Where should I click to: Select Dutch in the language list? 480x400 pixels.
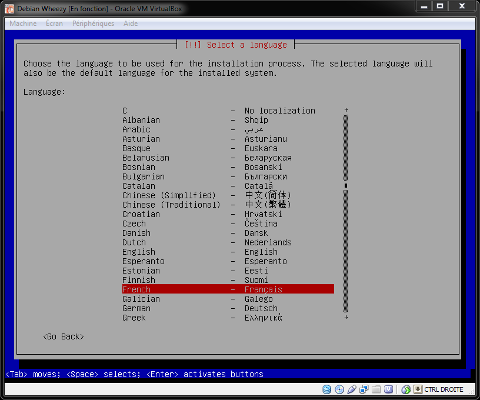coord(228,242)
